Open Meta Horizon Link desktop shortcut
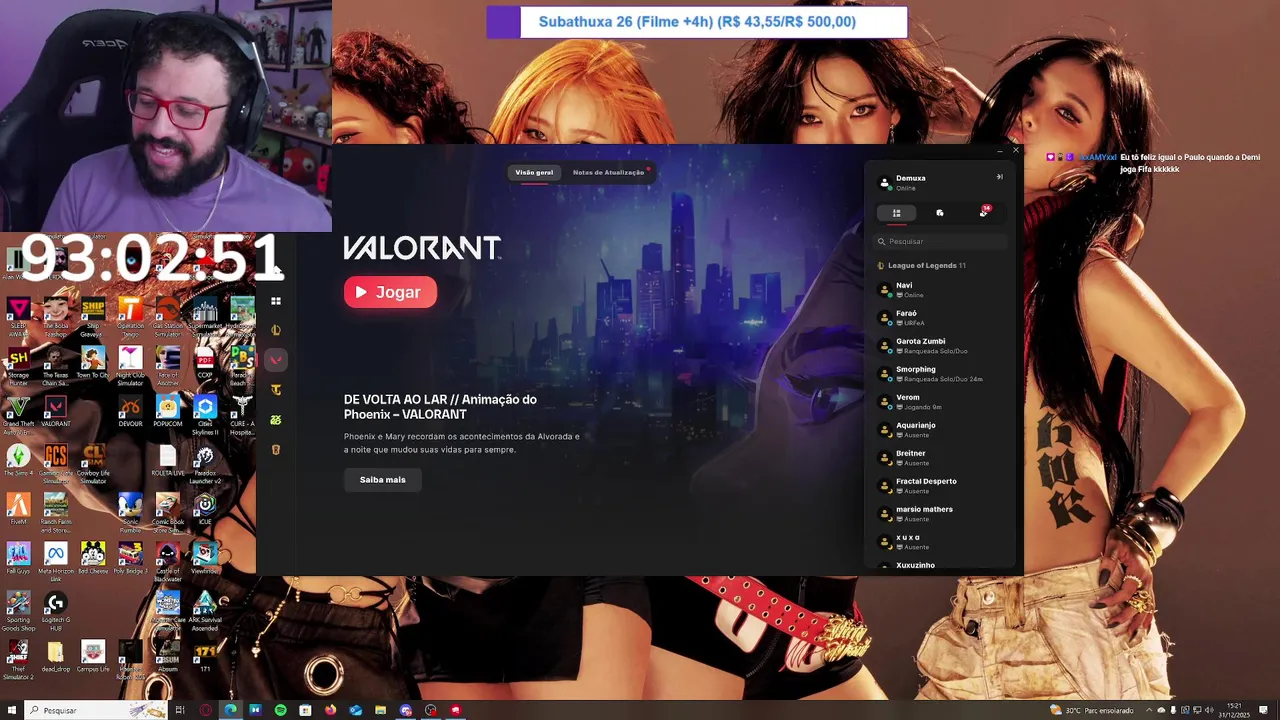 (56, 562)
